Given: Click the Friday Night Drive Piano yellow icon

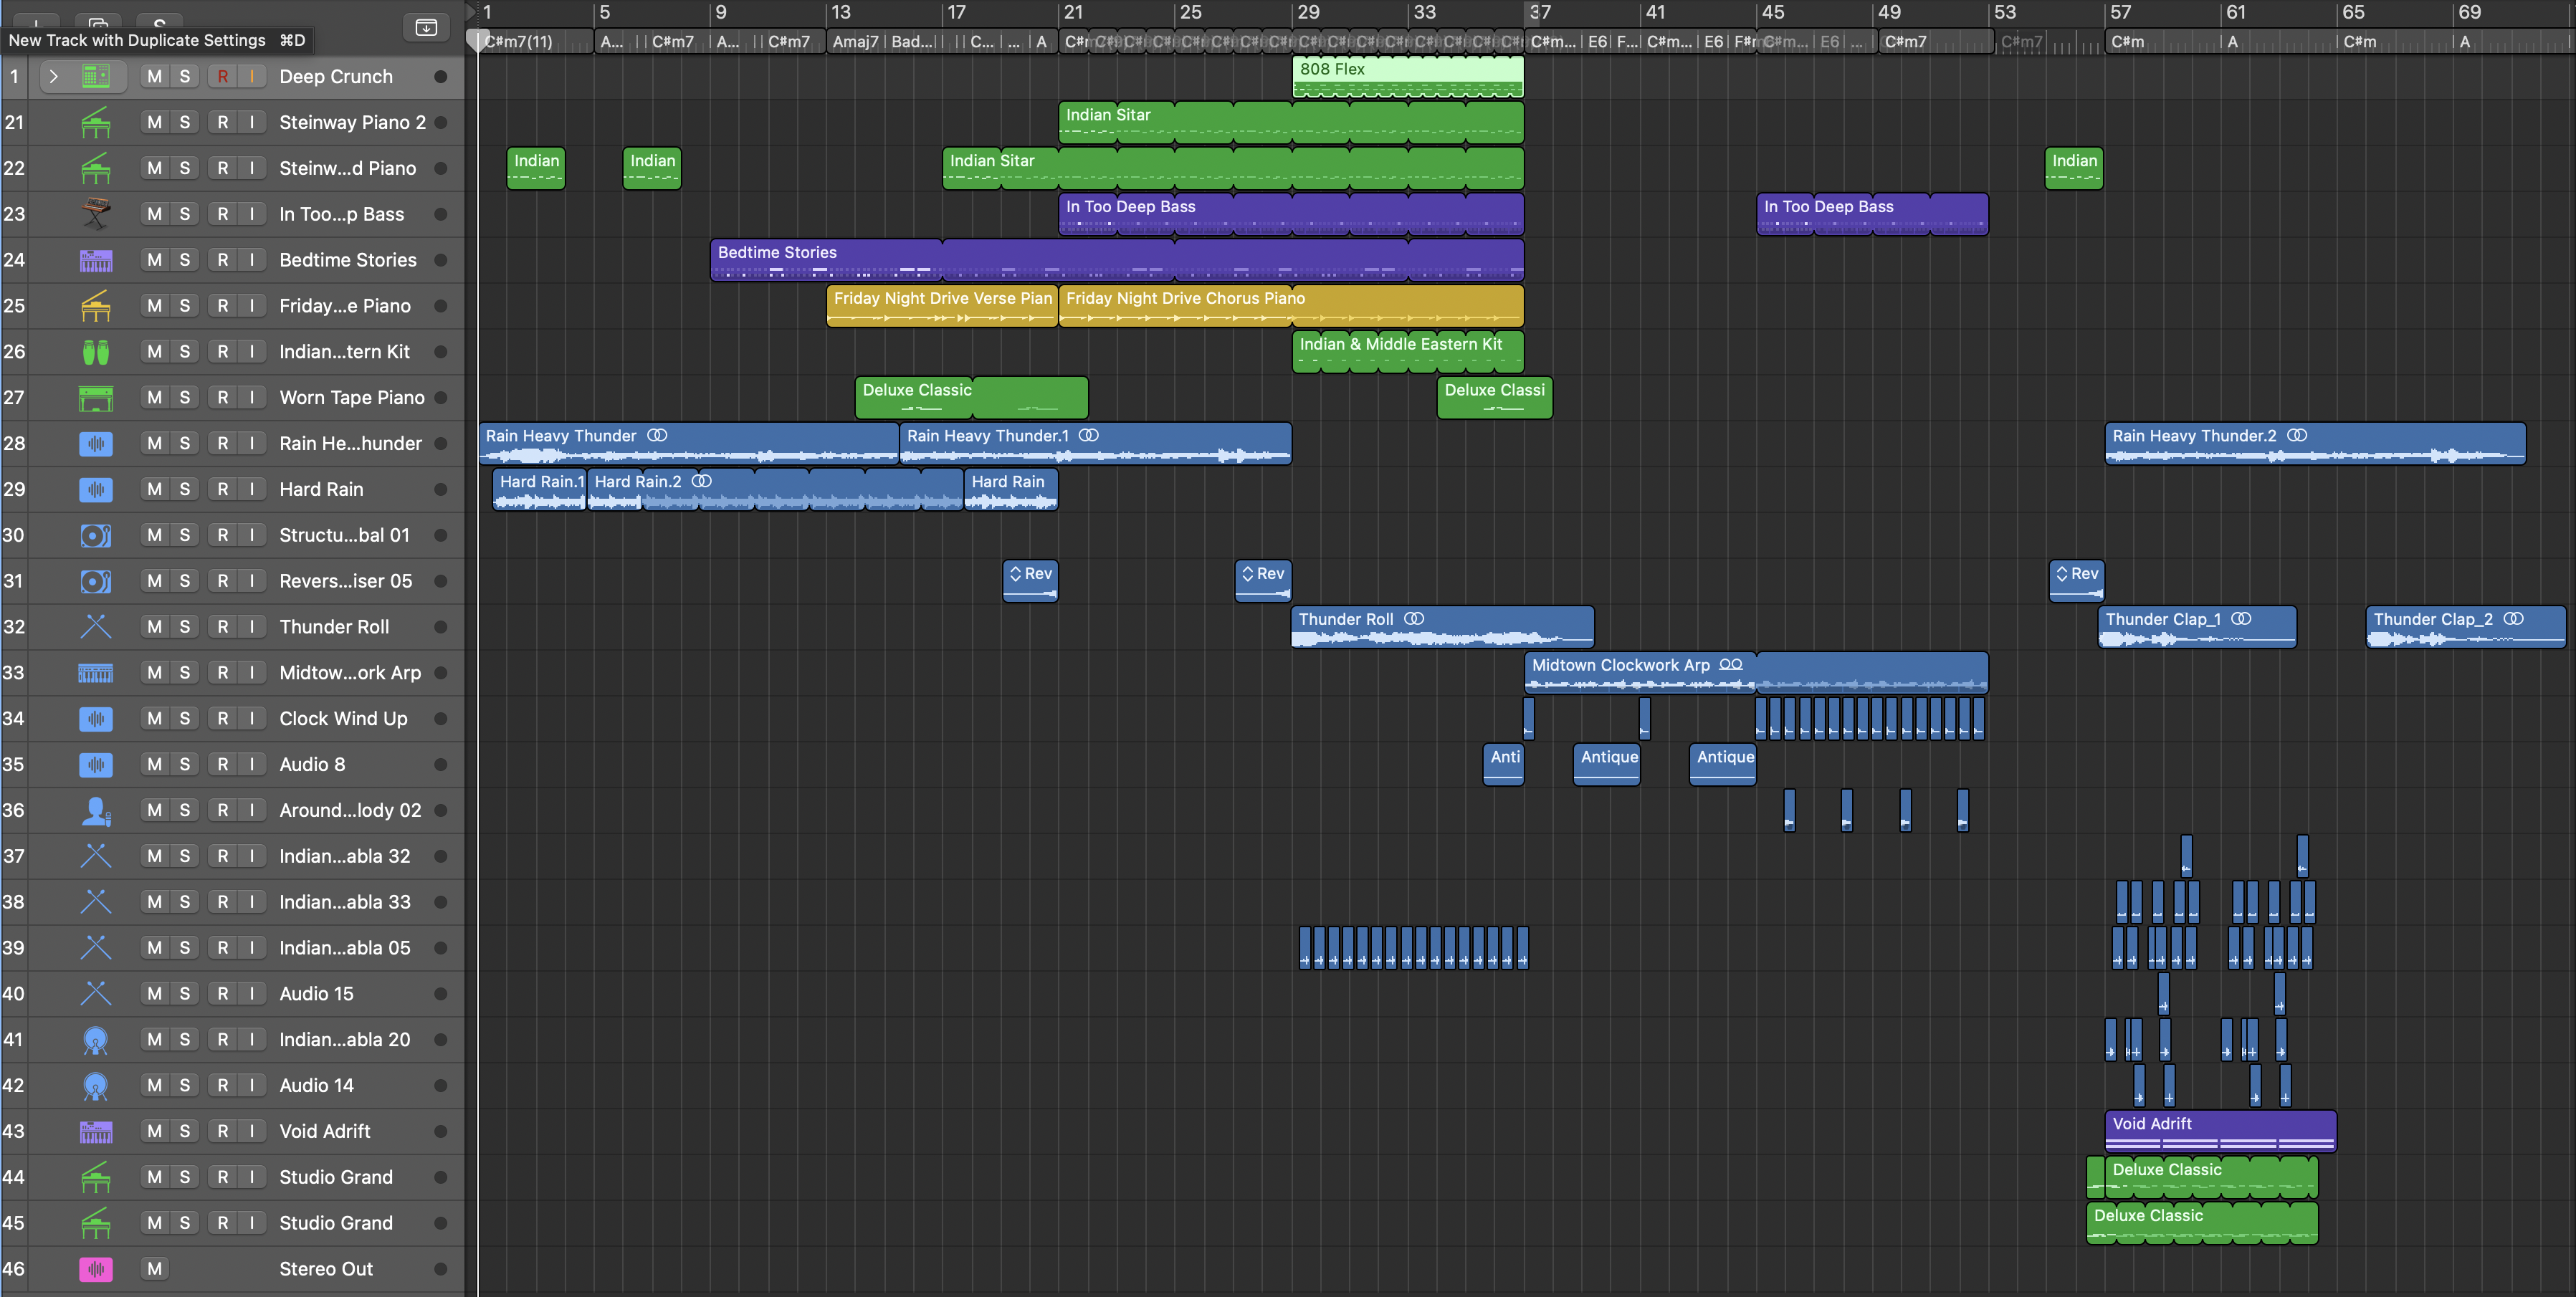Looking at the screenshot, I should (x=96, y=306).
